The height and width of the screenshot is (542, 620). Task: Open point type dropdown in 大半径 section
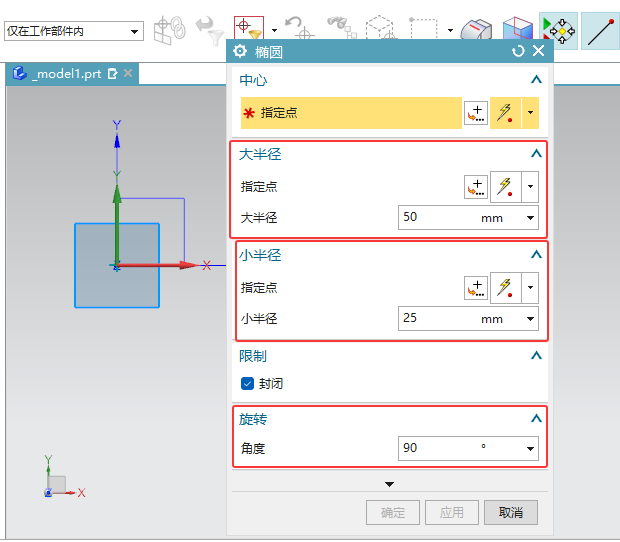[x=530, y=187]
